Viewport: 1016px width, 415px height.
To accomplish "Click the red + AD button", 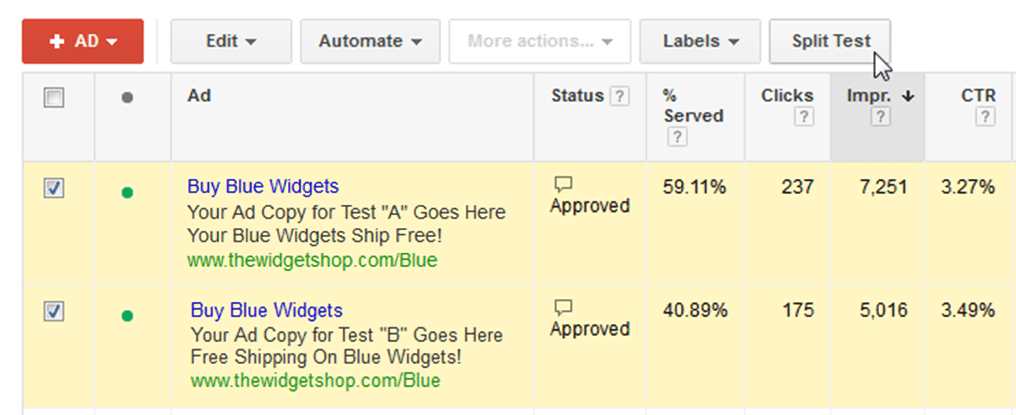I will (x=83, y=42).
